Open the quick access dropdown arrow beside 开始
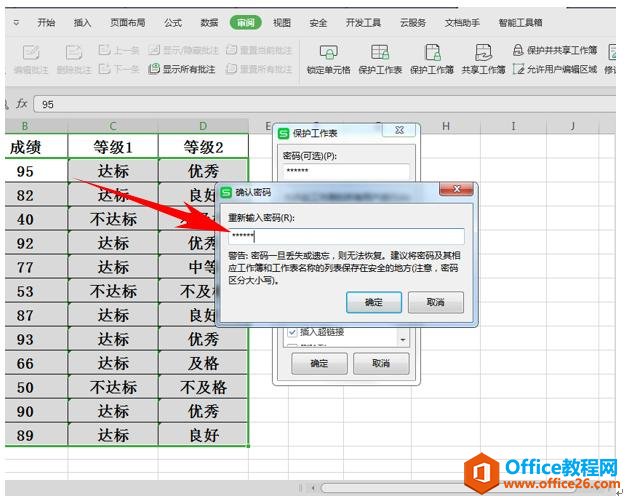 (x=16, y=23)
